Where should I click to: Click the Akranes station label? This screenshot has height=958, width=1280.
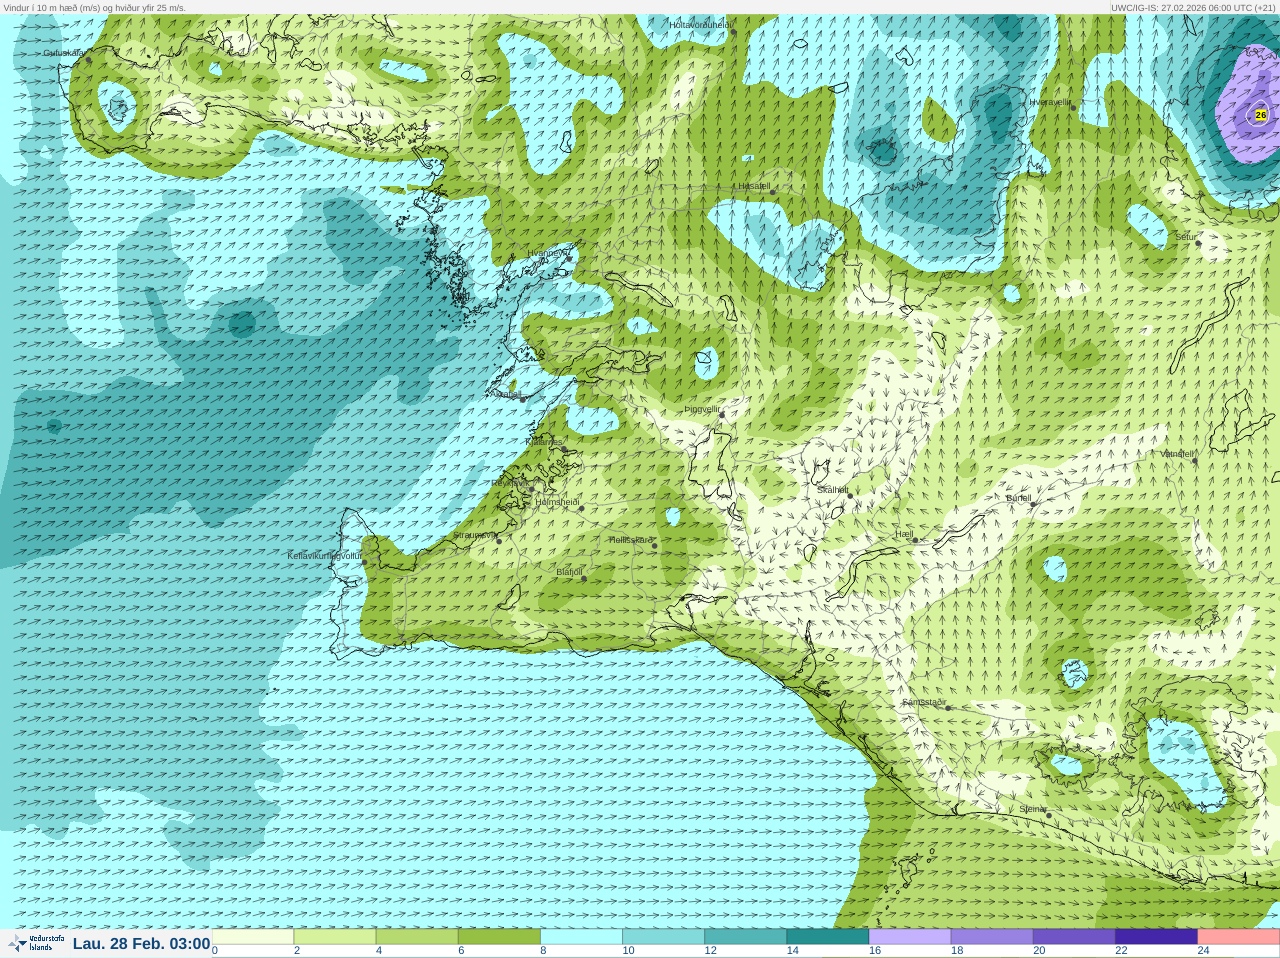[x=508, y=394]
